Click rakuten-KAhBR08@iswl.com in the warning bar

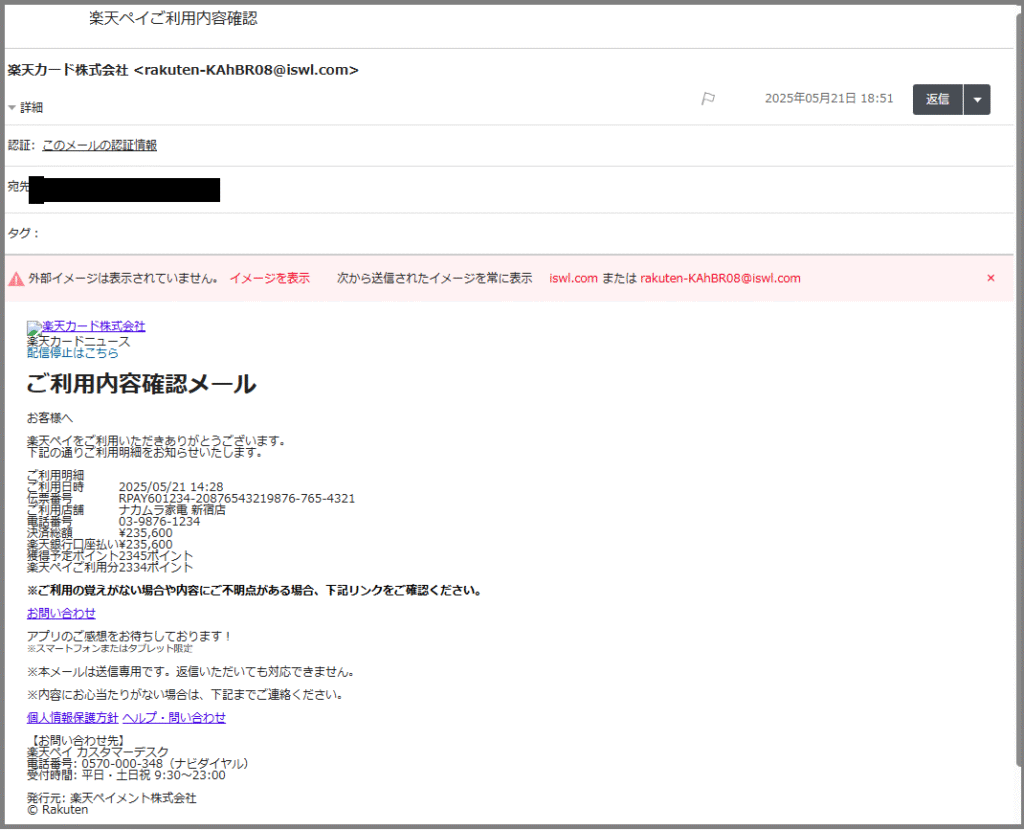click(720, 278)
